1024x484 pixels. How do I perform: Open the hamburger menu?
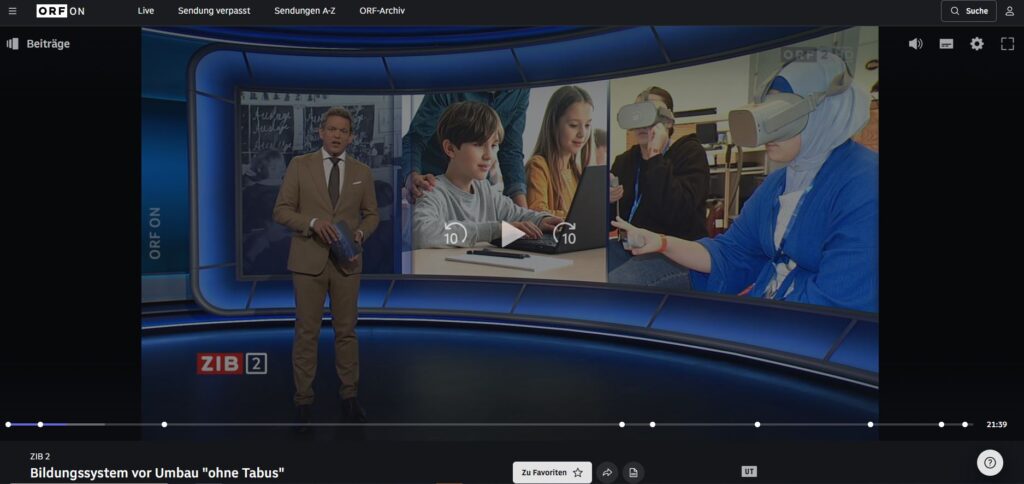click(12, 11)
